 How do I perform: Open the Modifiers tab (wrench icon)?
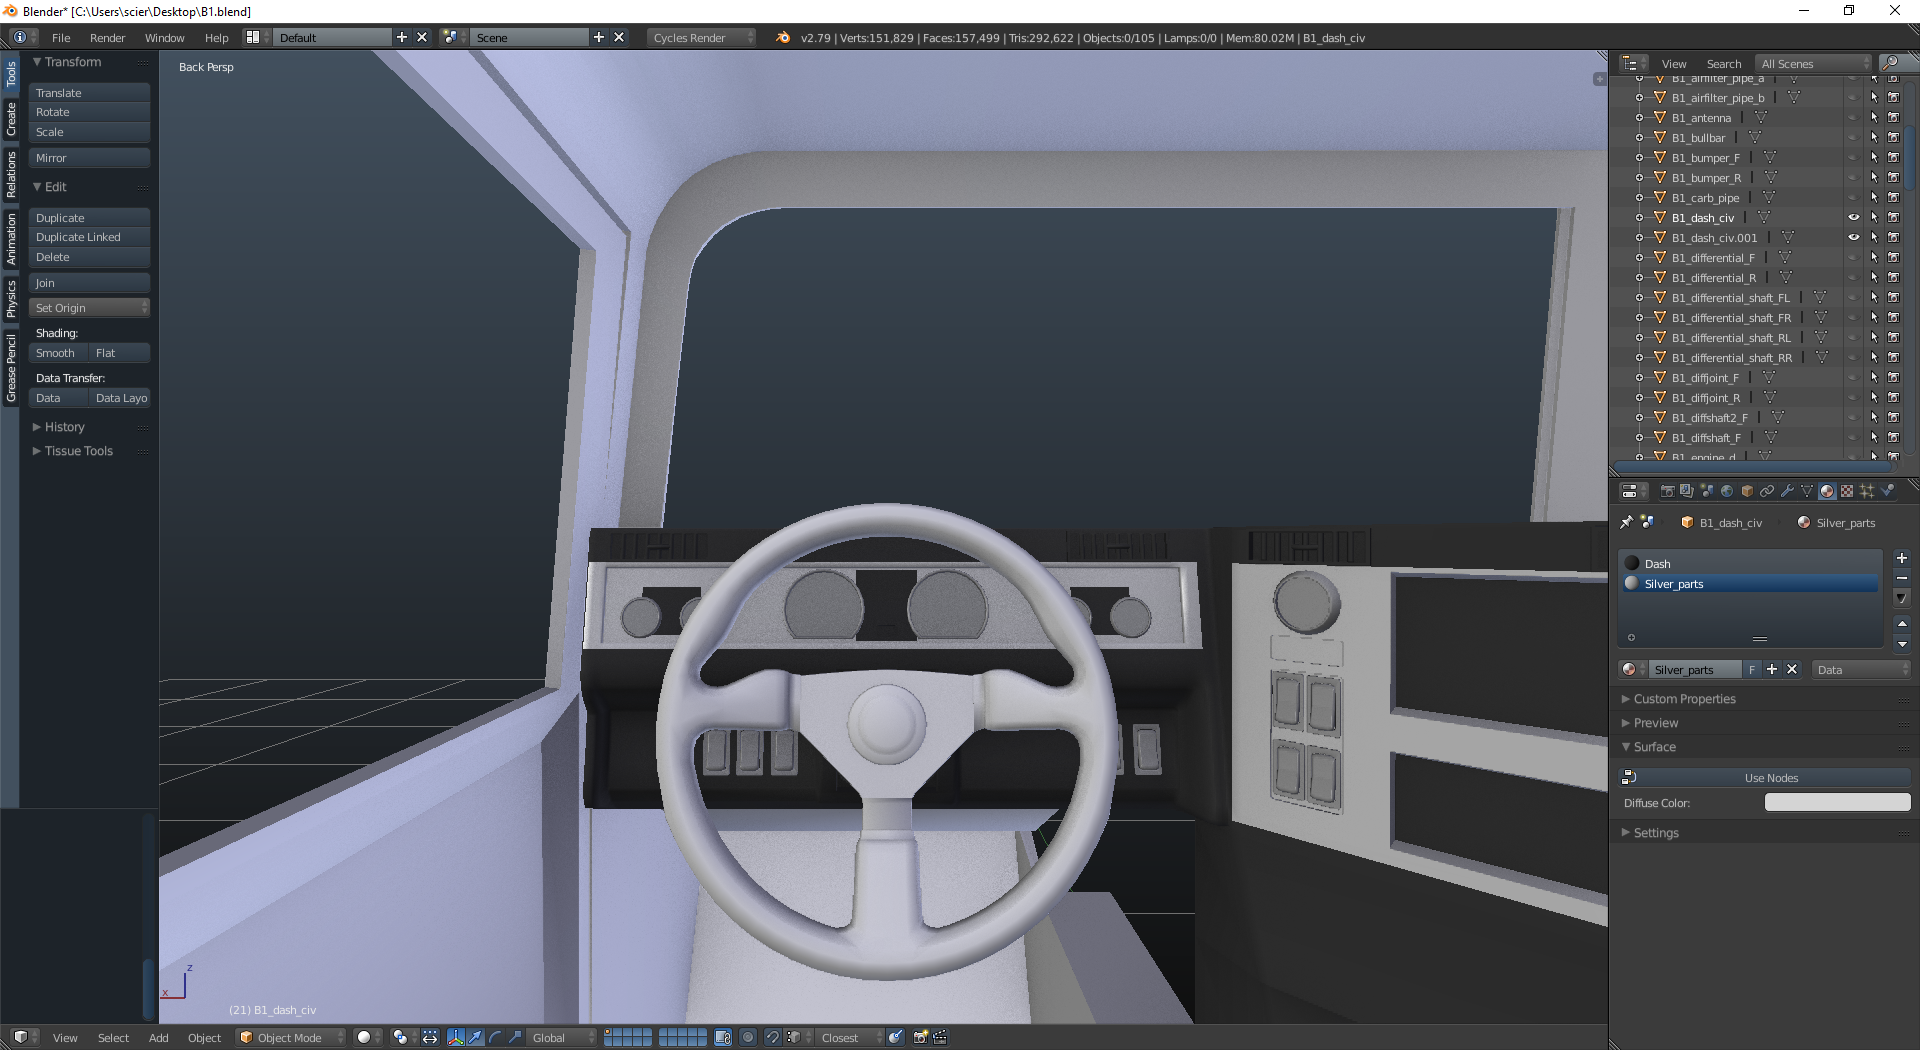coord(1787,491)
